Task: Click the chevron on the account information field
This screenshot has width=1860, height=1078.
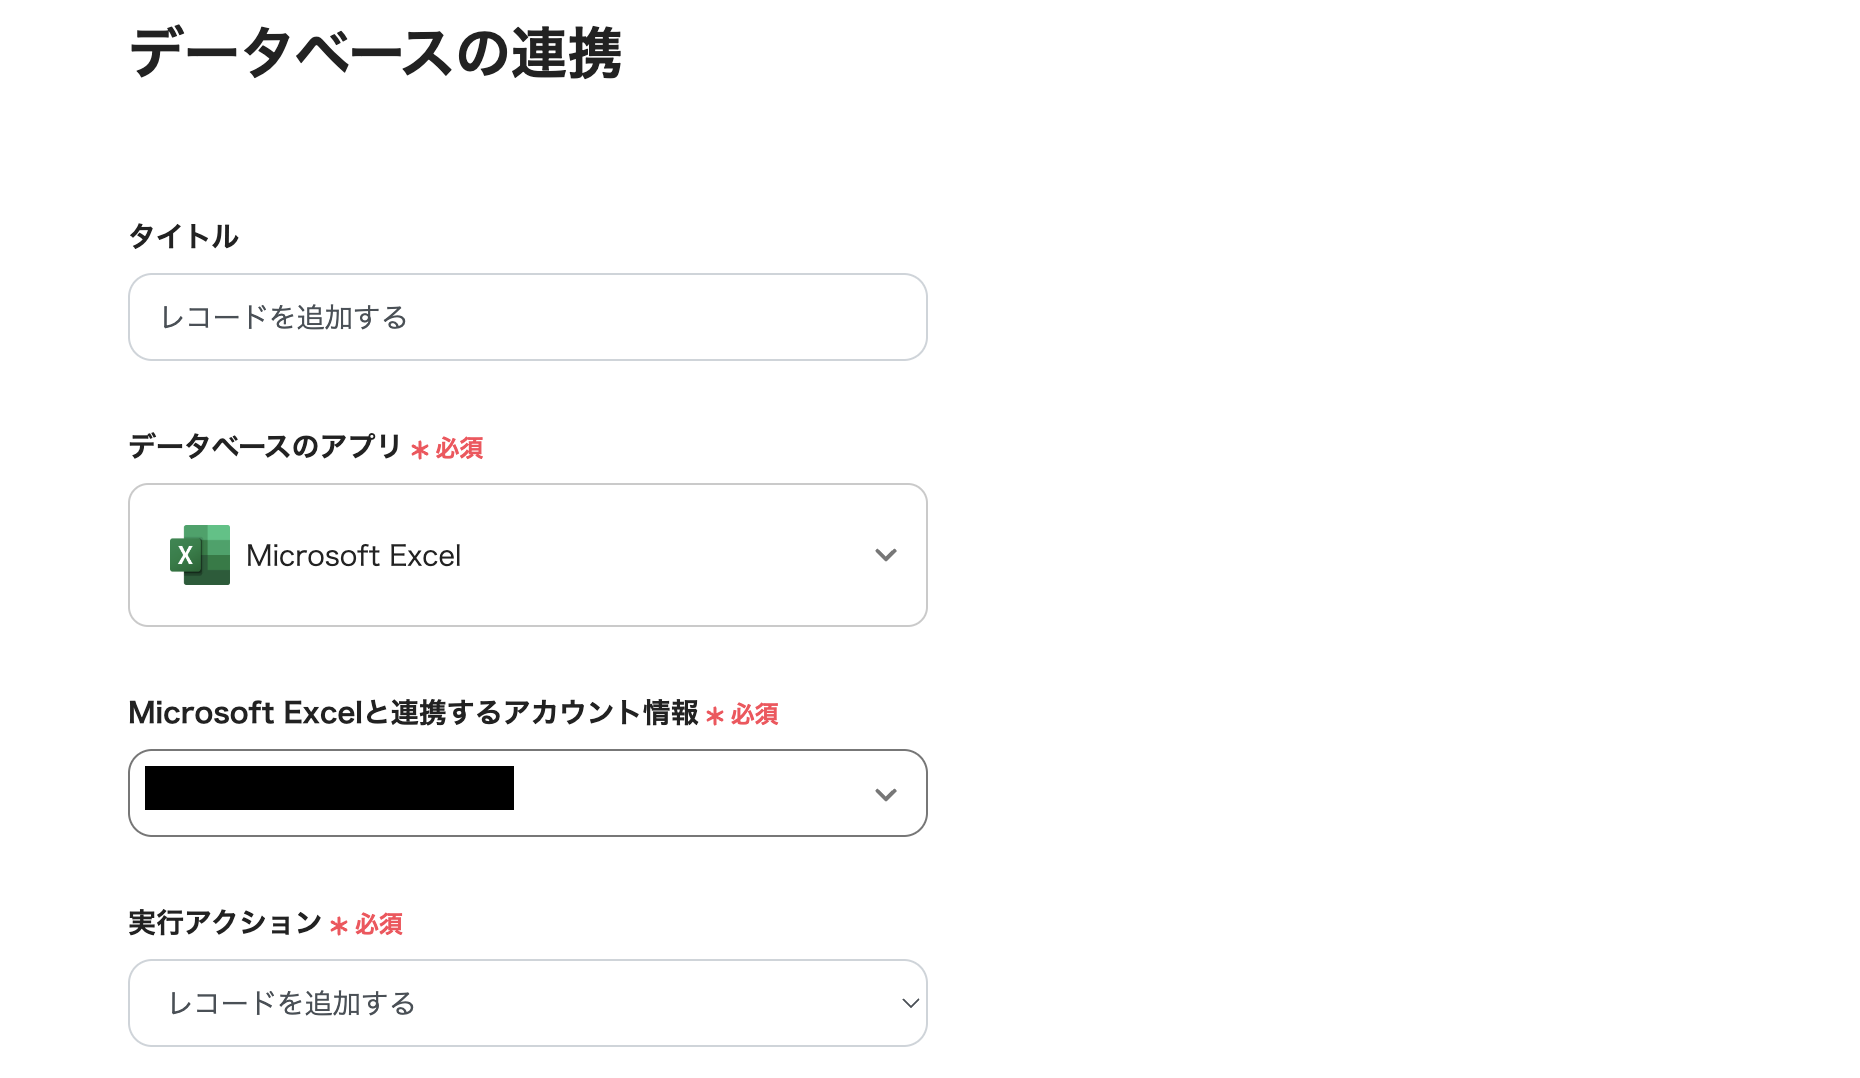Action: 886,793
